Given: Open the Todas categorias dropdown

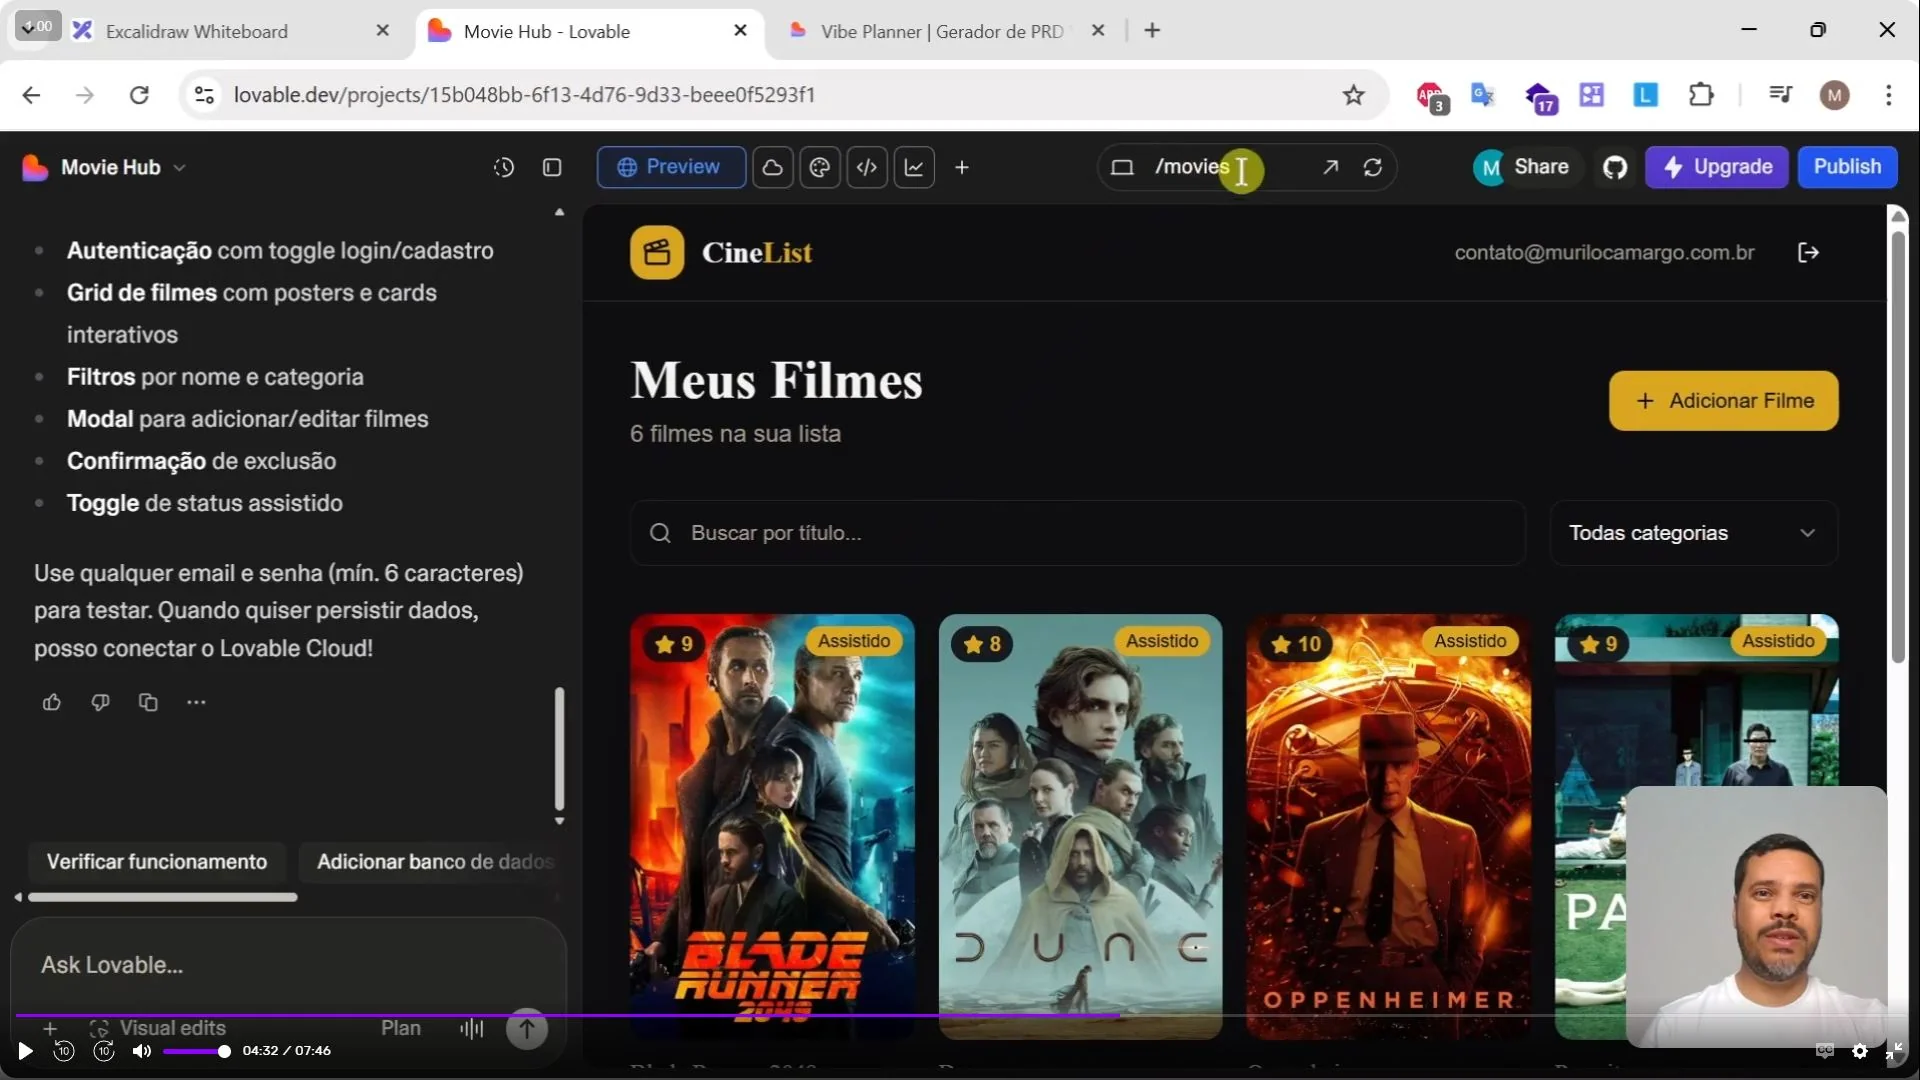Looking at the screenshot, I should (1693, 533).
